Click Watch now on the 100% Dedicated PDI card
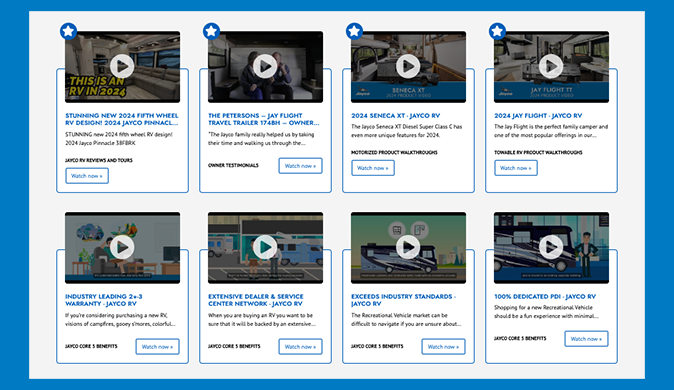 [x=586, y=339]
